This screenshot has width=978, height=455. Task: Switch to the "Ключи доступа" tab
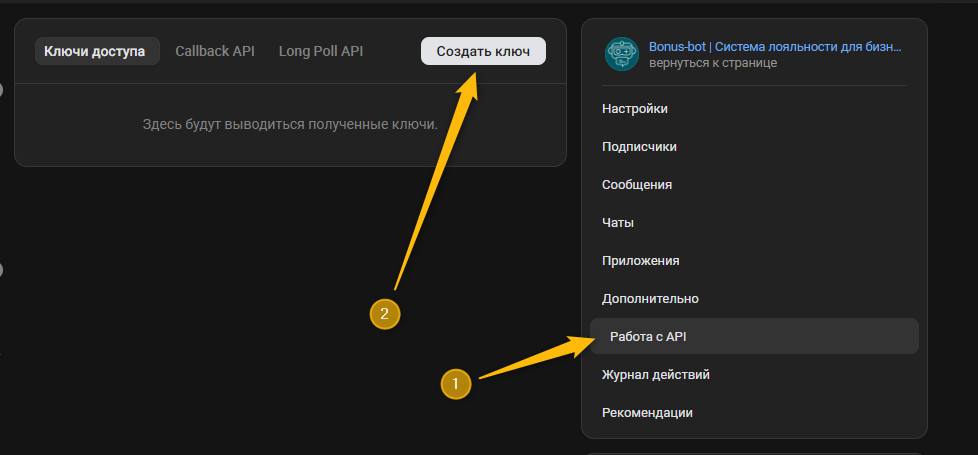pyautogui.click(x=96, y=51)
